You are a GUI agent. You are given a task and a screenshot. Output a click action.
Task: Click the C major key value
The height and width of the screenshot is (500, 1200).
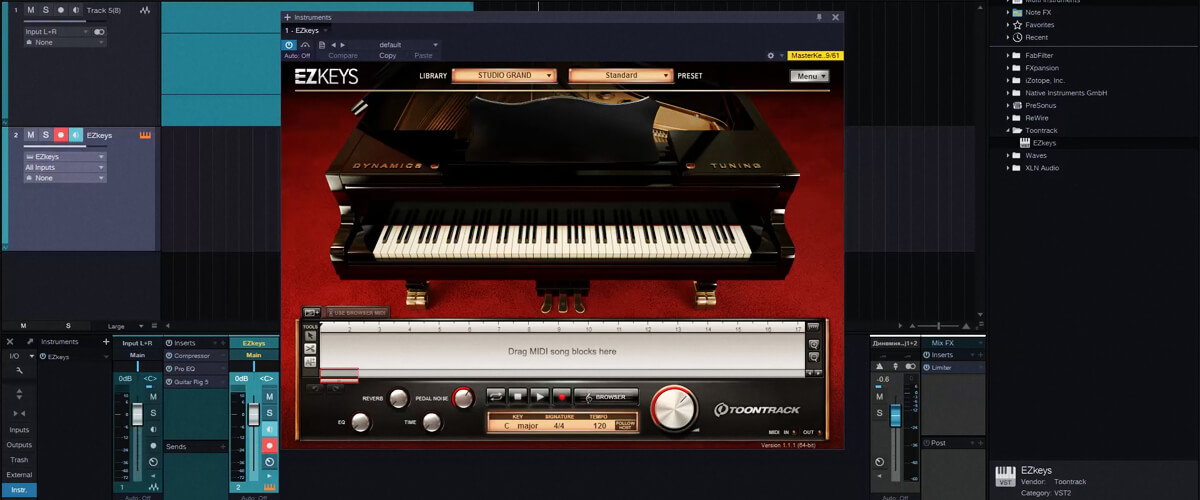(521, 426)
